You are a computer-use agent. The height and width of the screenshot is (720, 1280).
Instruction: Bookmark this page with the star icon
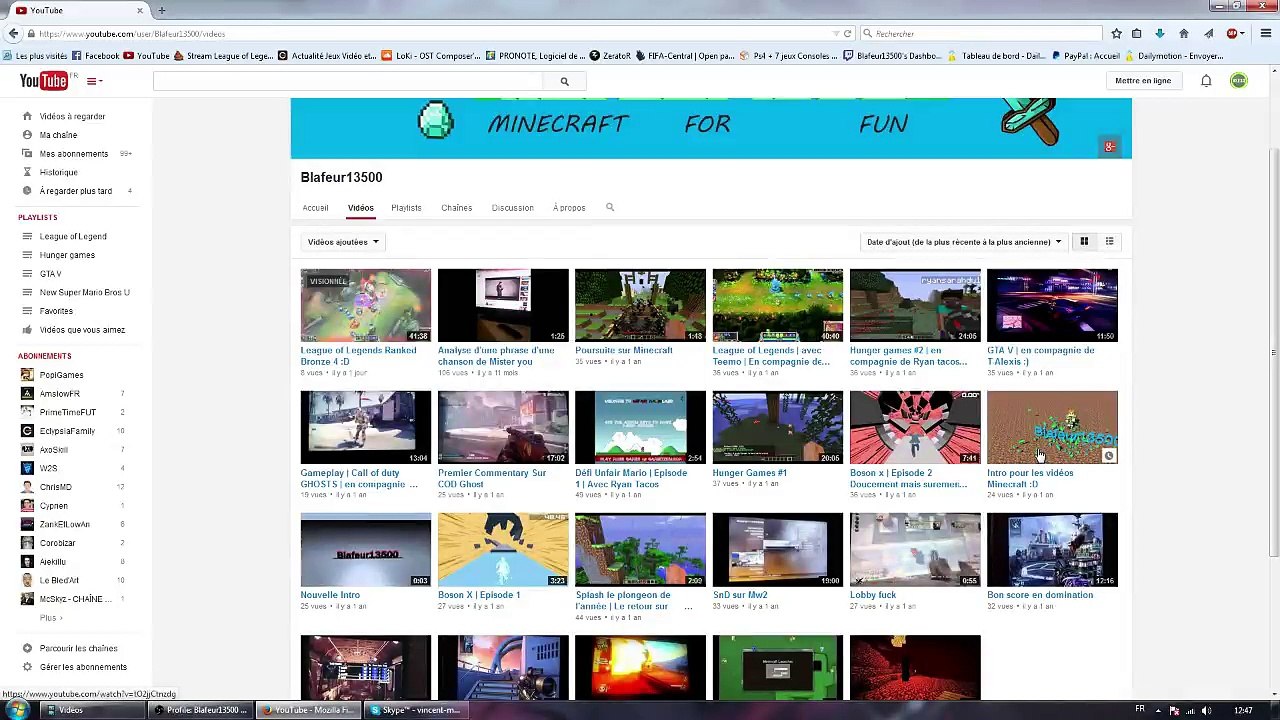[1116, 34]
